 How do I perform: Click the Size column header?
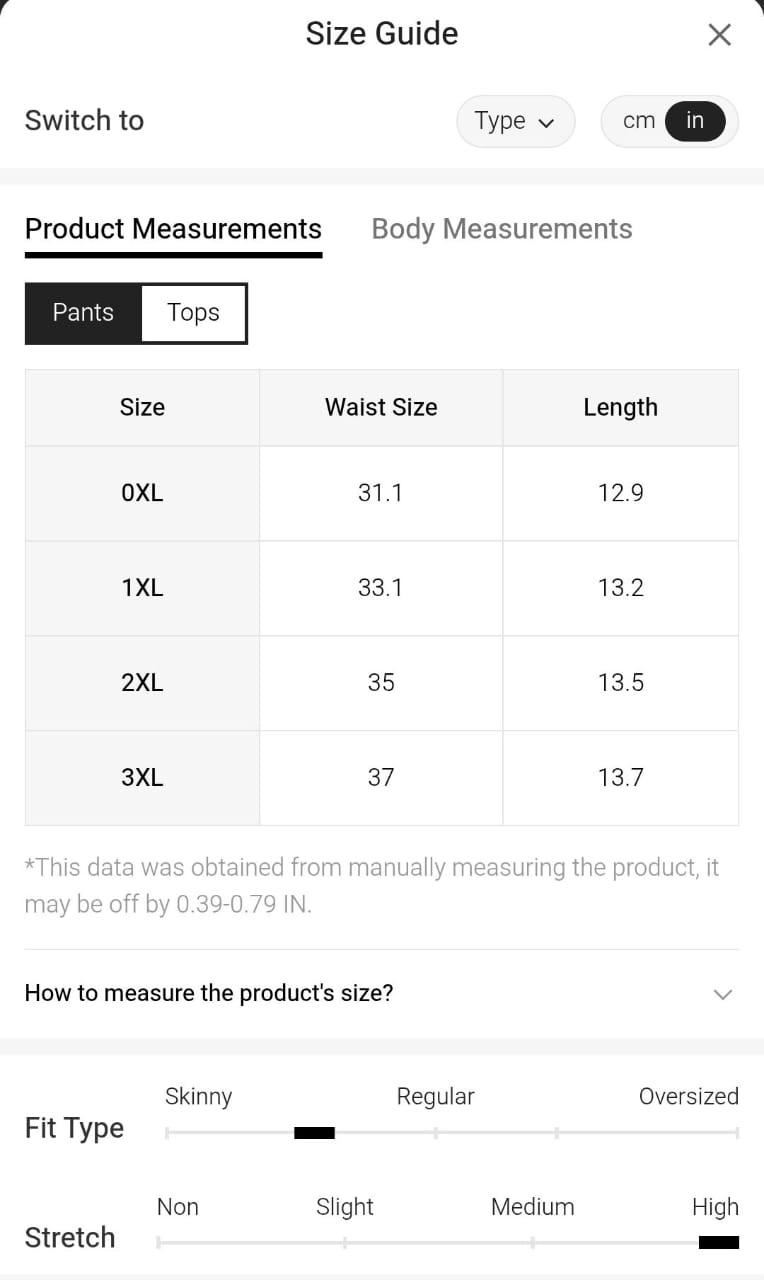click(142, 408)
